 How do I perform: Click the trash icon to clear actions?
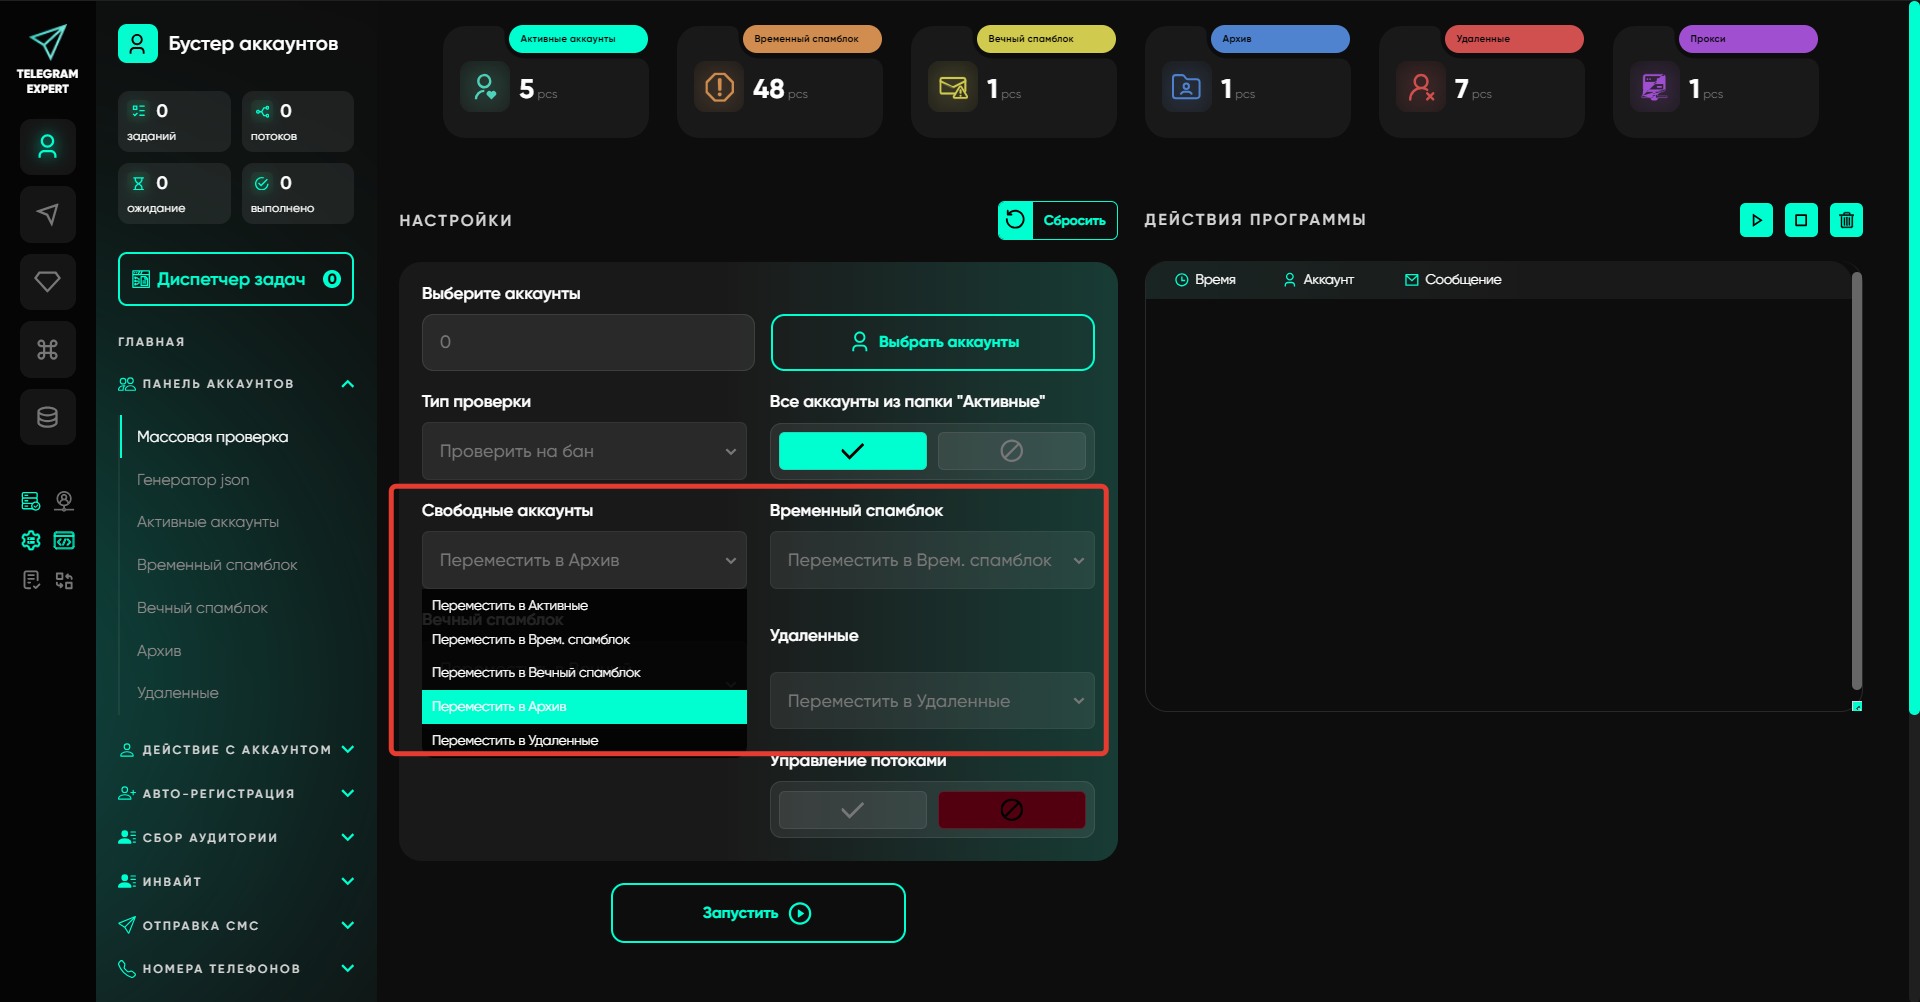(1846, 220)
